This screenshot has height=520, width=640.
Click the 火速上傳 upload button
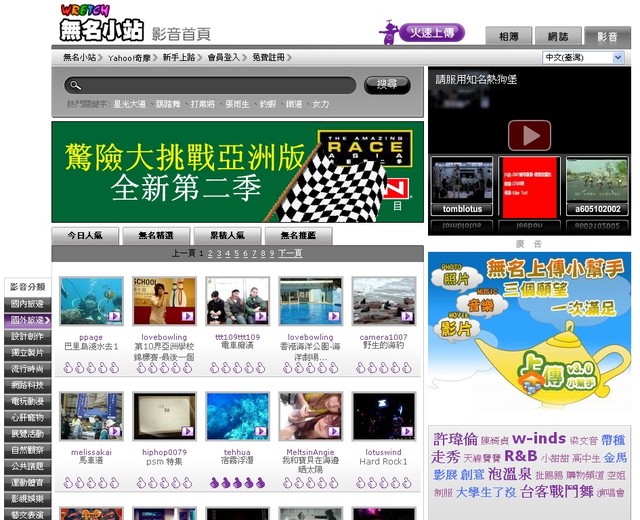point(432,33)
